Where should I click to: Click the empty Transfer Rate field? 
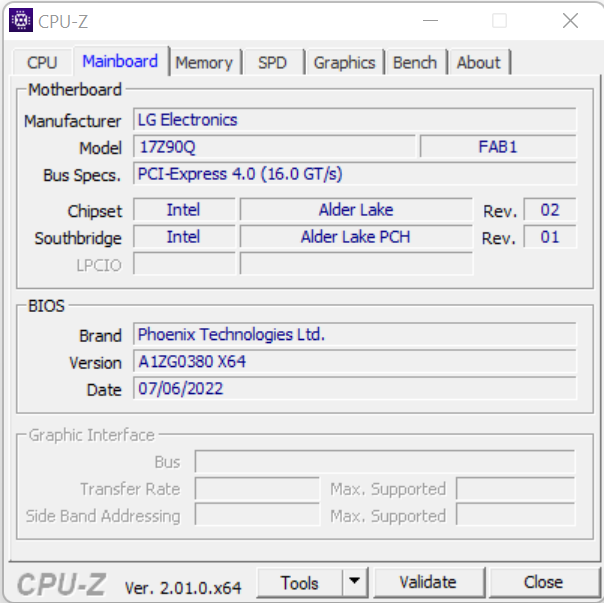pos(257,488)
